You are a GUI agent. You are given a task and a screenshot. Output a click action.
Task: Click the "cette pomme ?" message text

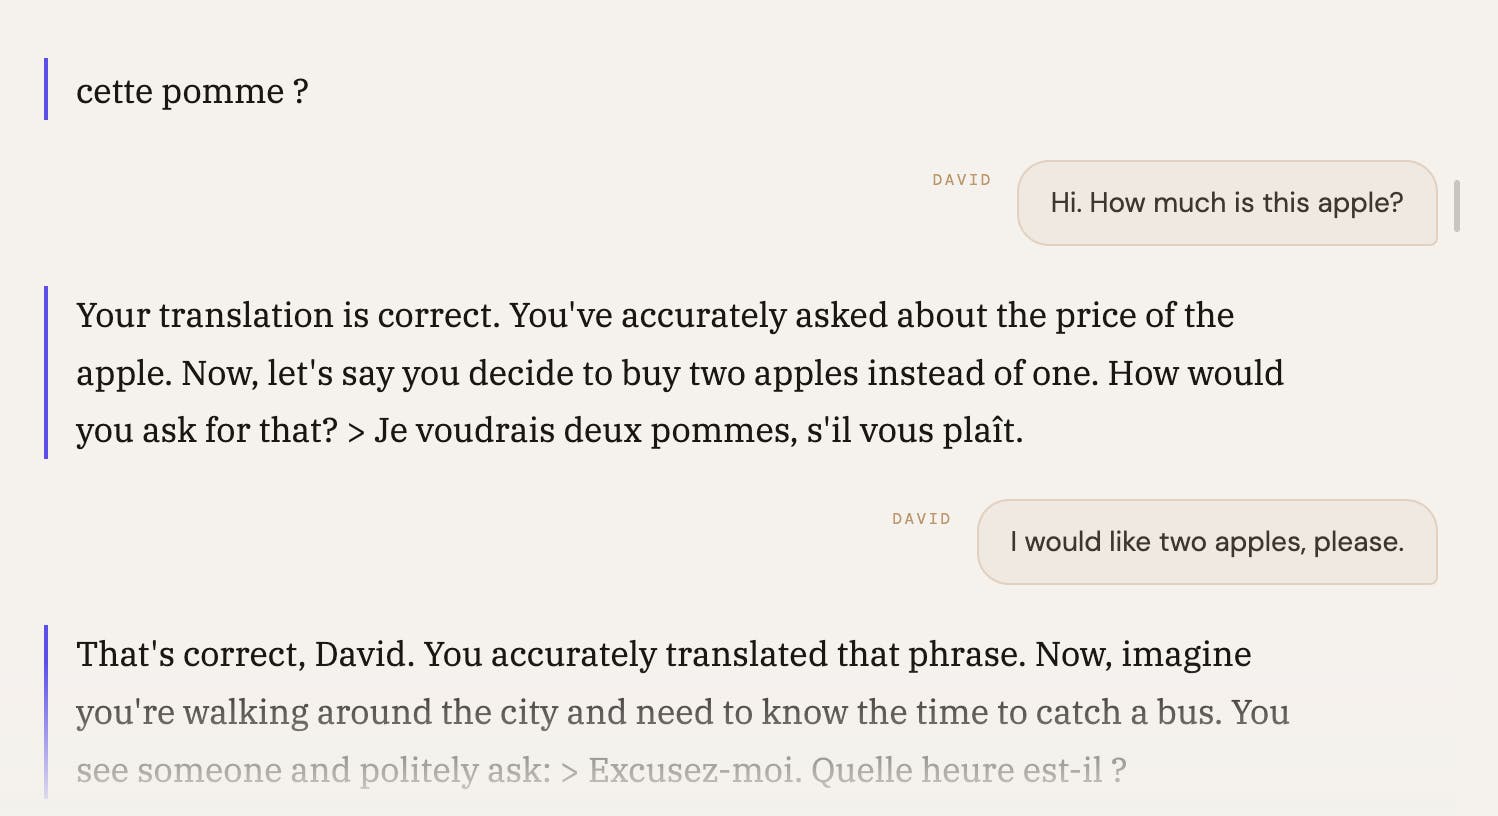(x=192, y=92)
